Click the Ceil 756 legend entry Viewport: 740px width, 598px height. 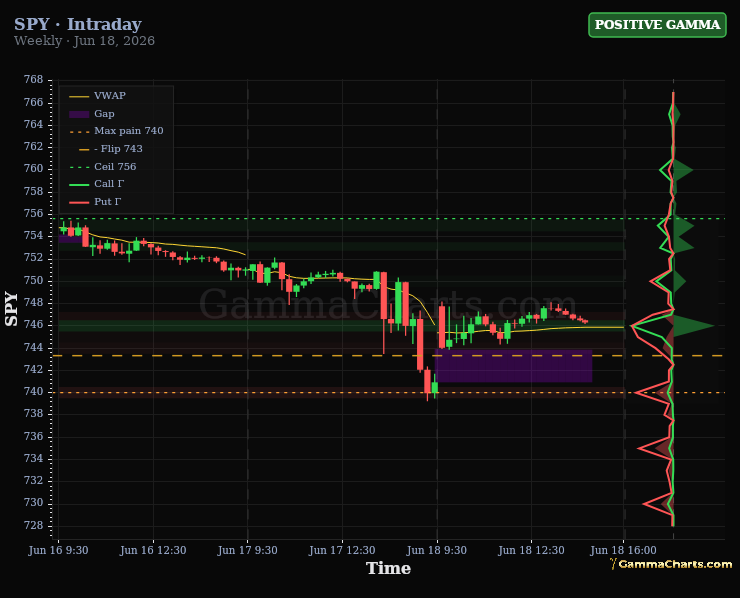102,167
